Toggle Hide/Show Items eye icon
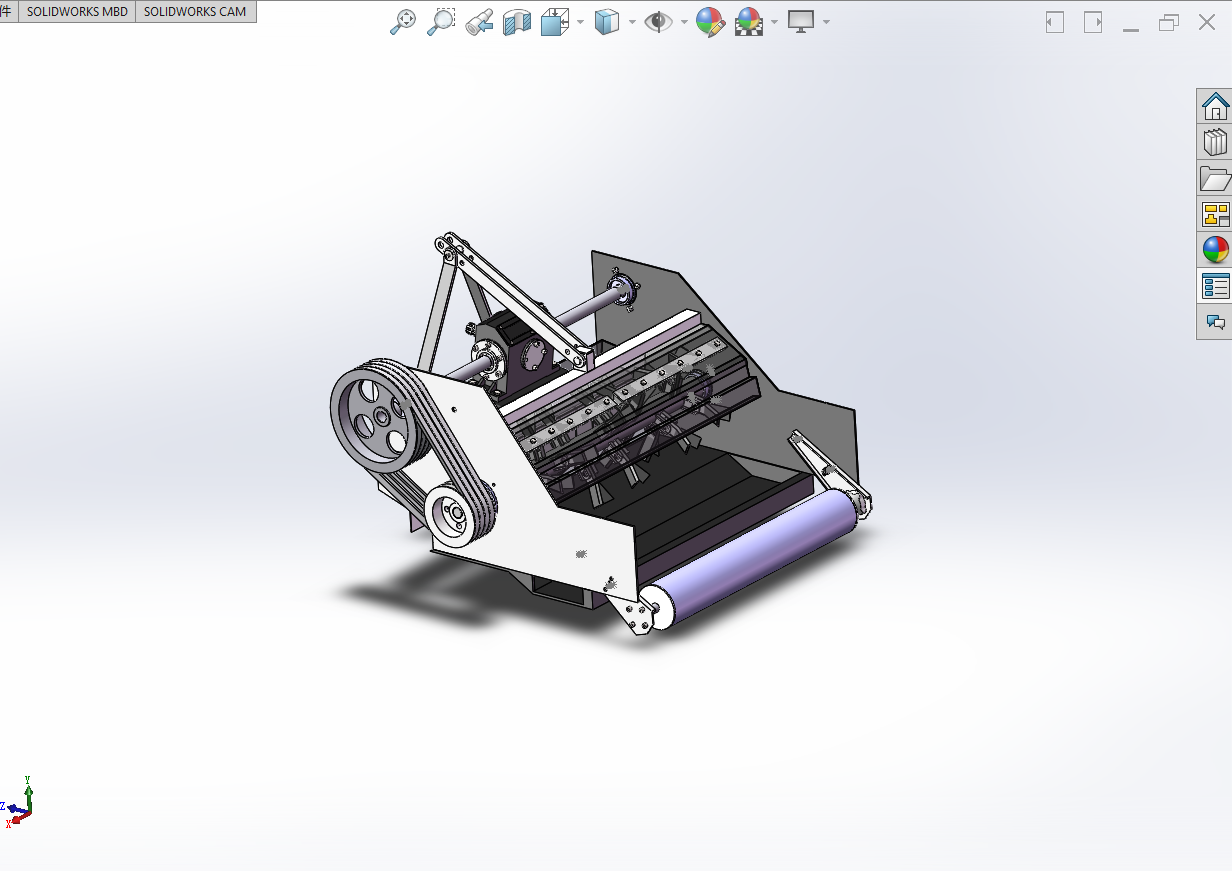Viewport: 1232px width, 871px height. [x=658, y=22]
